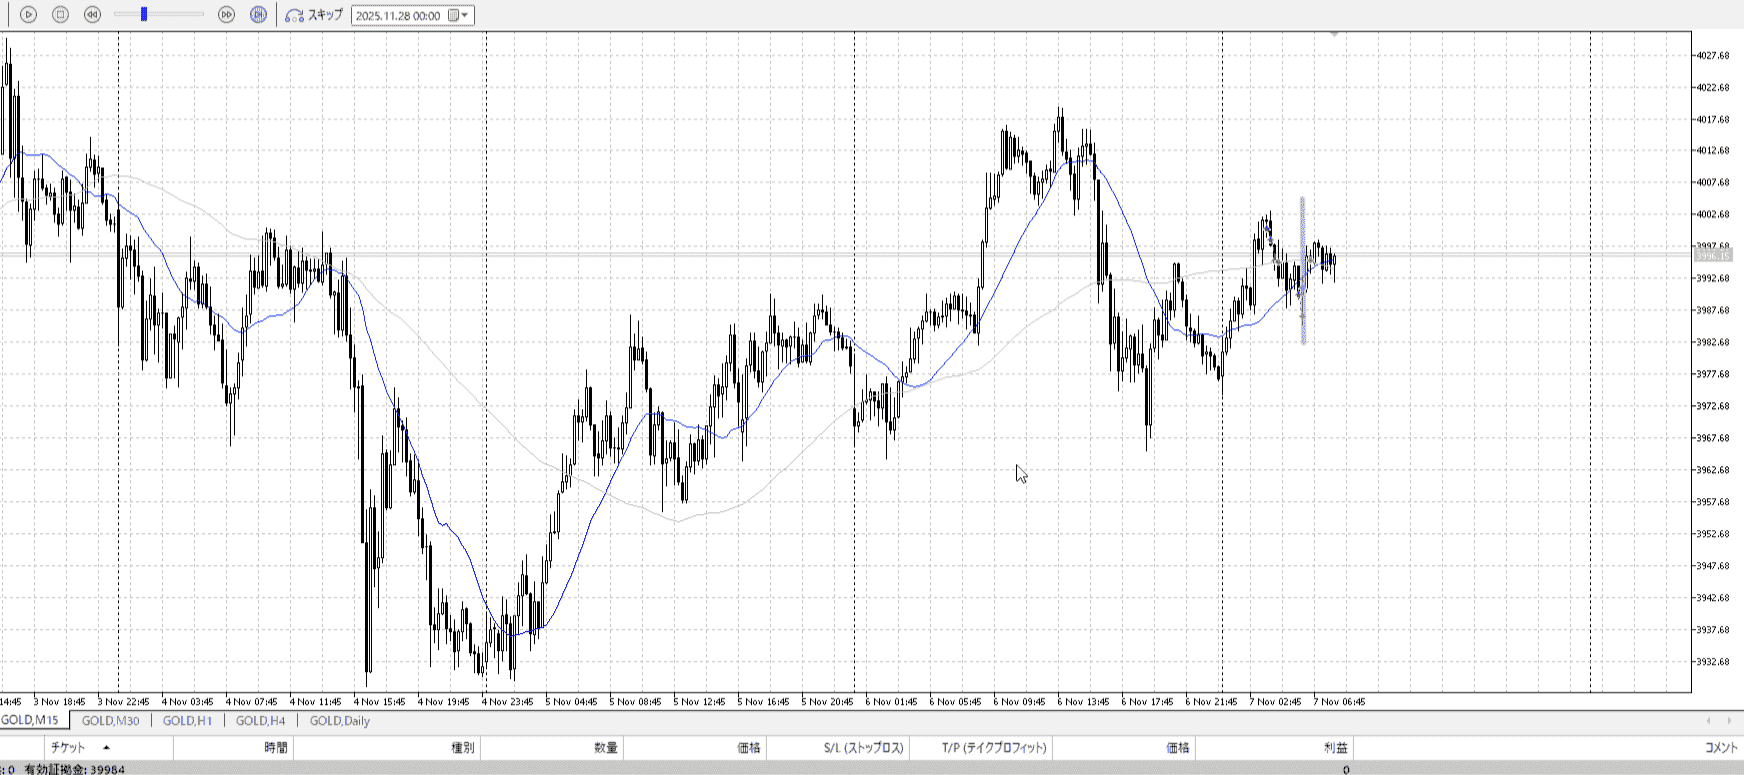Click the fast-forward double-arrow icon
Screen dimensions: 1744x775
(x=226, y=15)
